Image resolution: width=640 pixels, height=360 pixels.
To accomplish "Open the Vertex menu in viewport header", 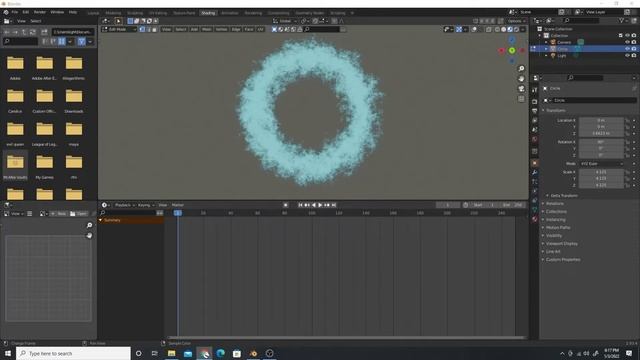I will pyautogui.click(x=221, y=29).
